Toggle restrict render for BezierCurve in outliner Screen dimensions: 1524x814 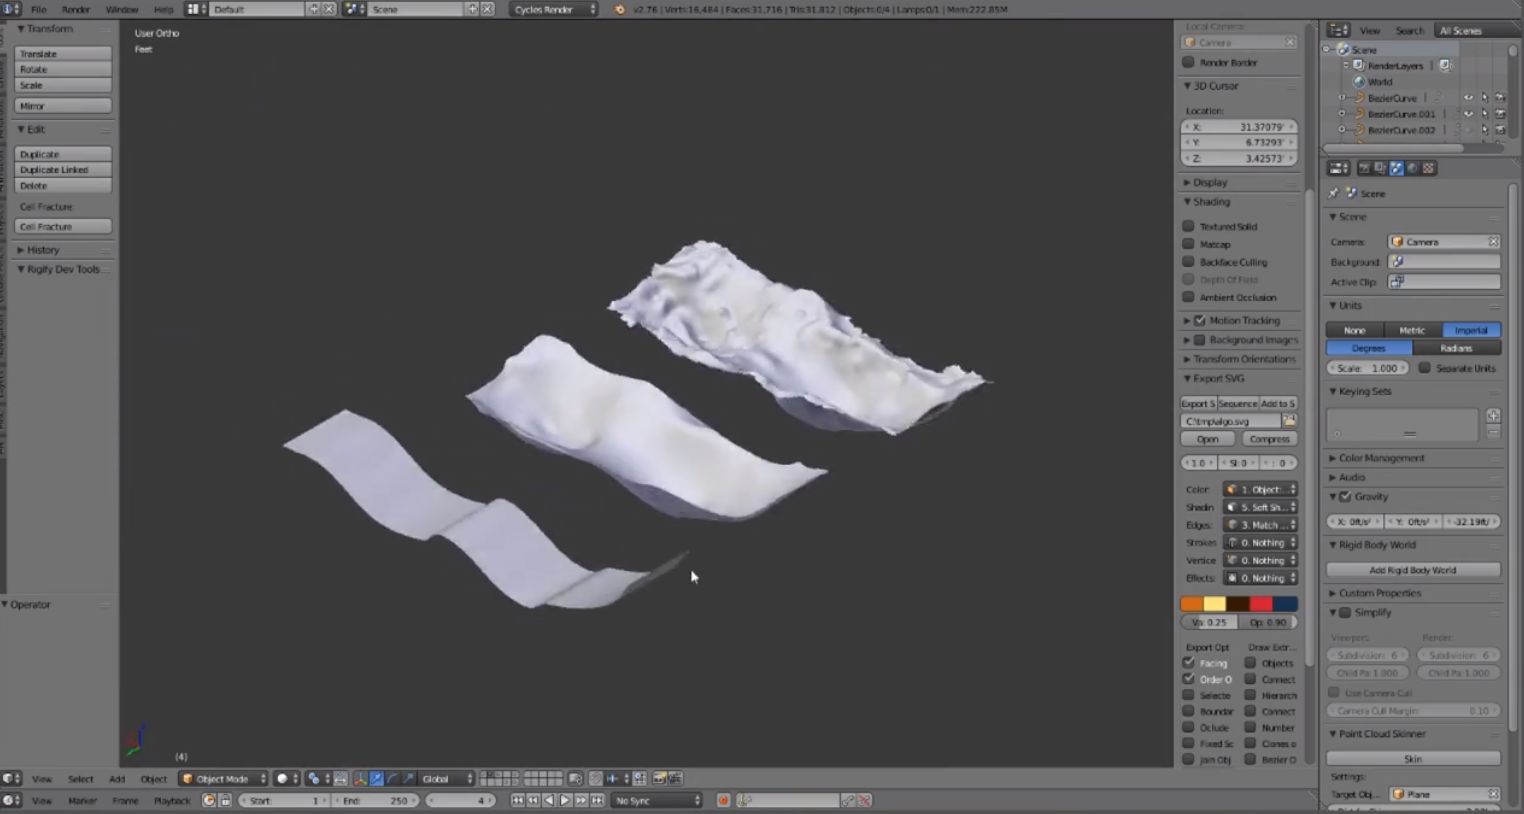[1500, 98]
